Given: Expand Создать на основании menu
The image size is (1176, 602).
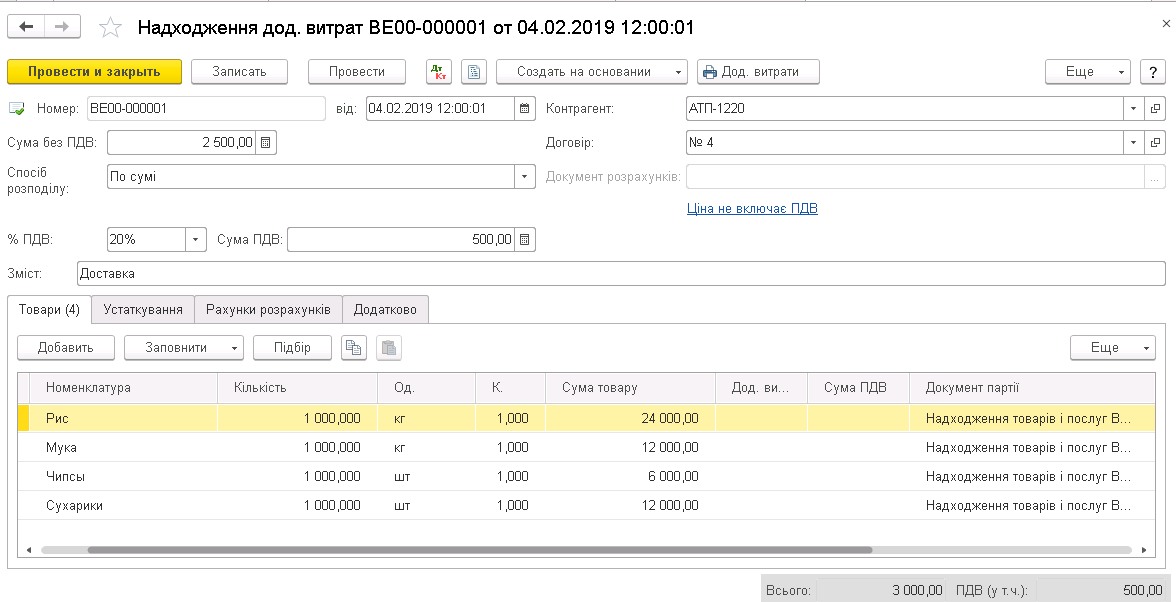Looking at the screenshot, I should pyautogui.click(x=592, y=72).
